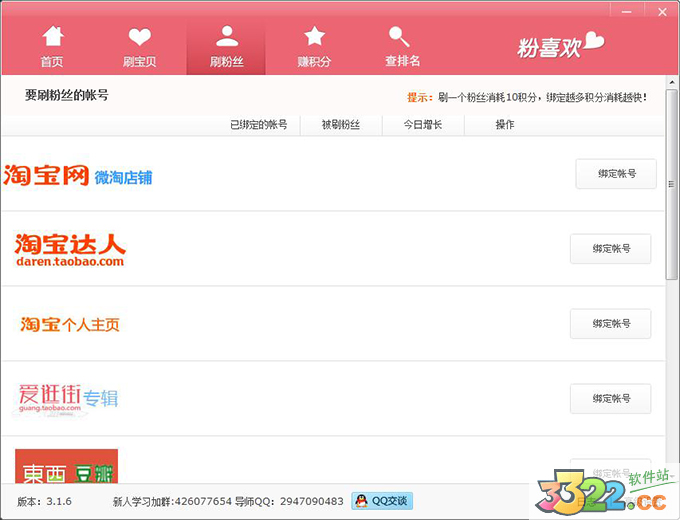Open the 刷宝贝 heart tab

pyautogui.click(x=139, y=46)
